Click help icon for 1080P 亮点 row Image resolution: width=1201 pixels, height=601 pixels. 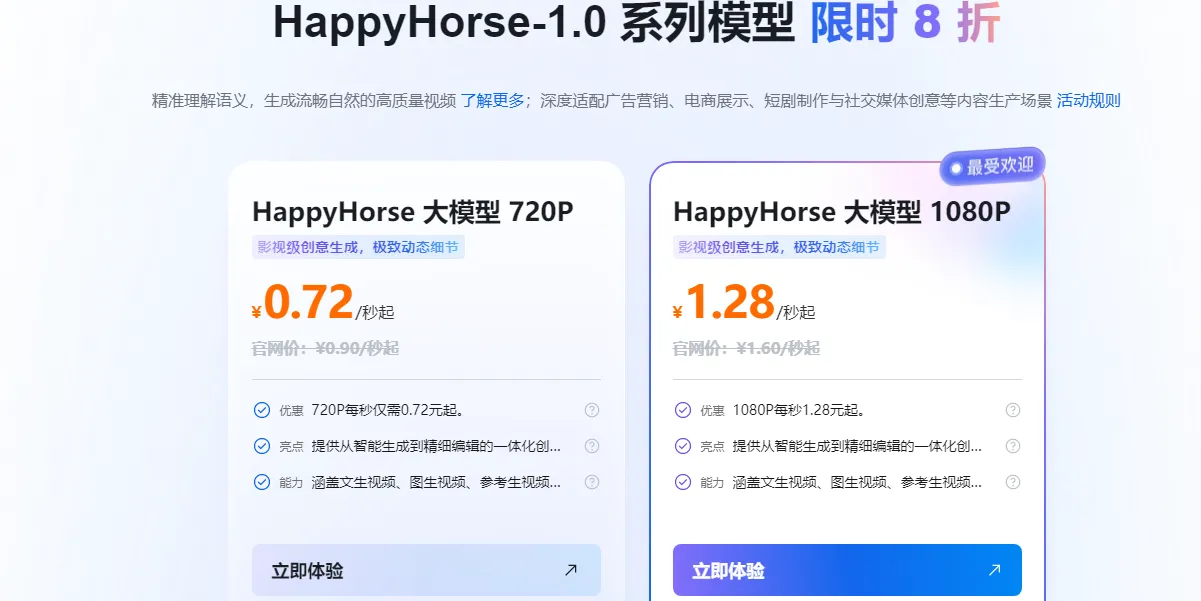point(1013,446)
